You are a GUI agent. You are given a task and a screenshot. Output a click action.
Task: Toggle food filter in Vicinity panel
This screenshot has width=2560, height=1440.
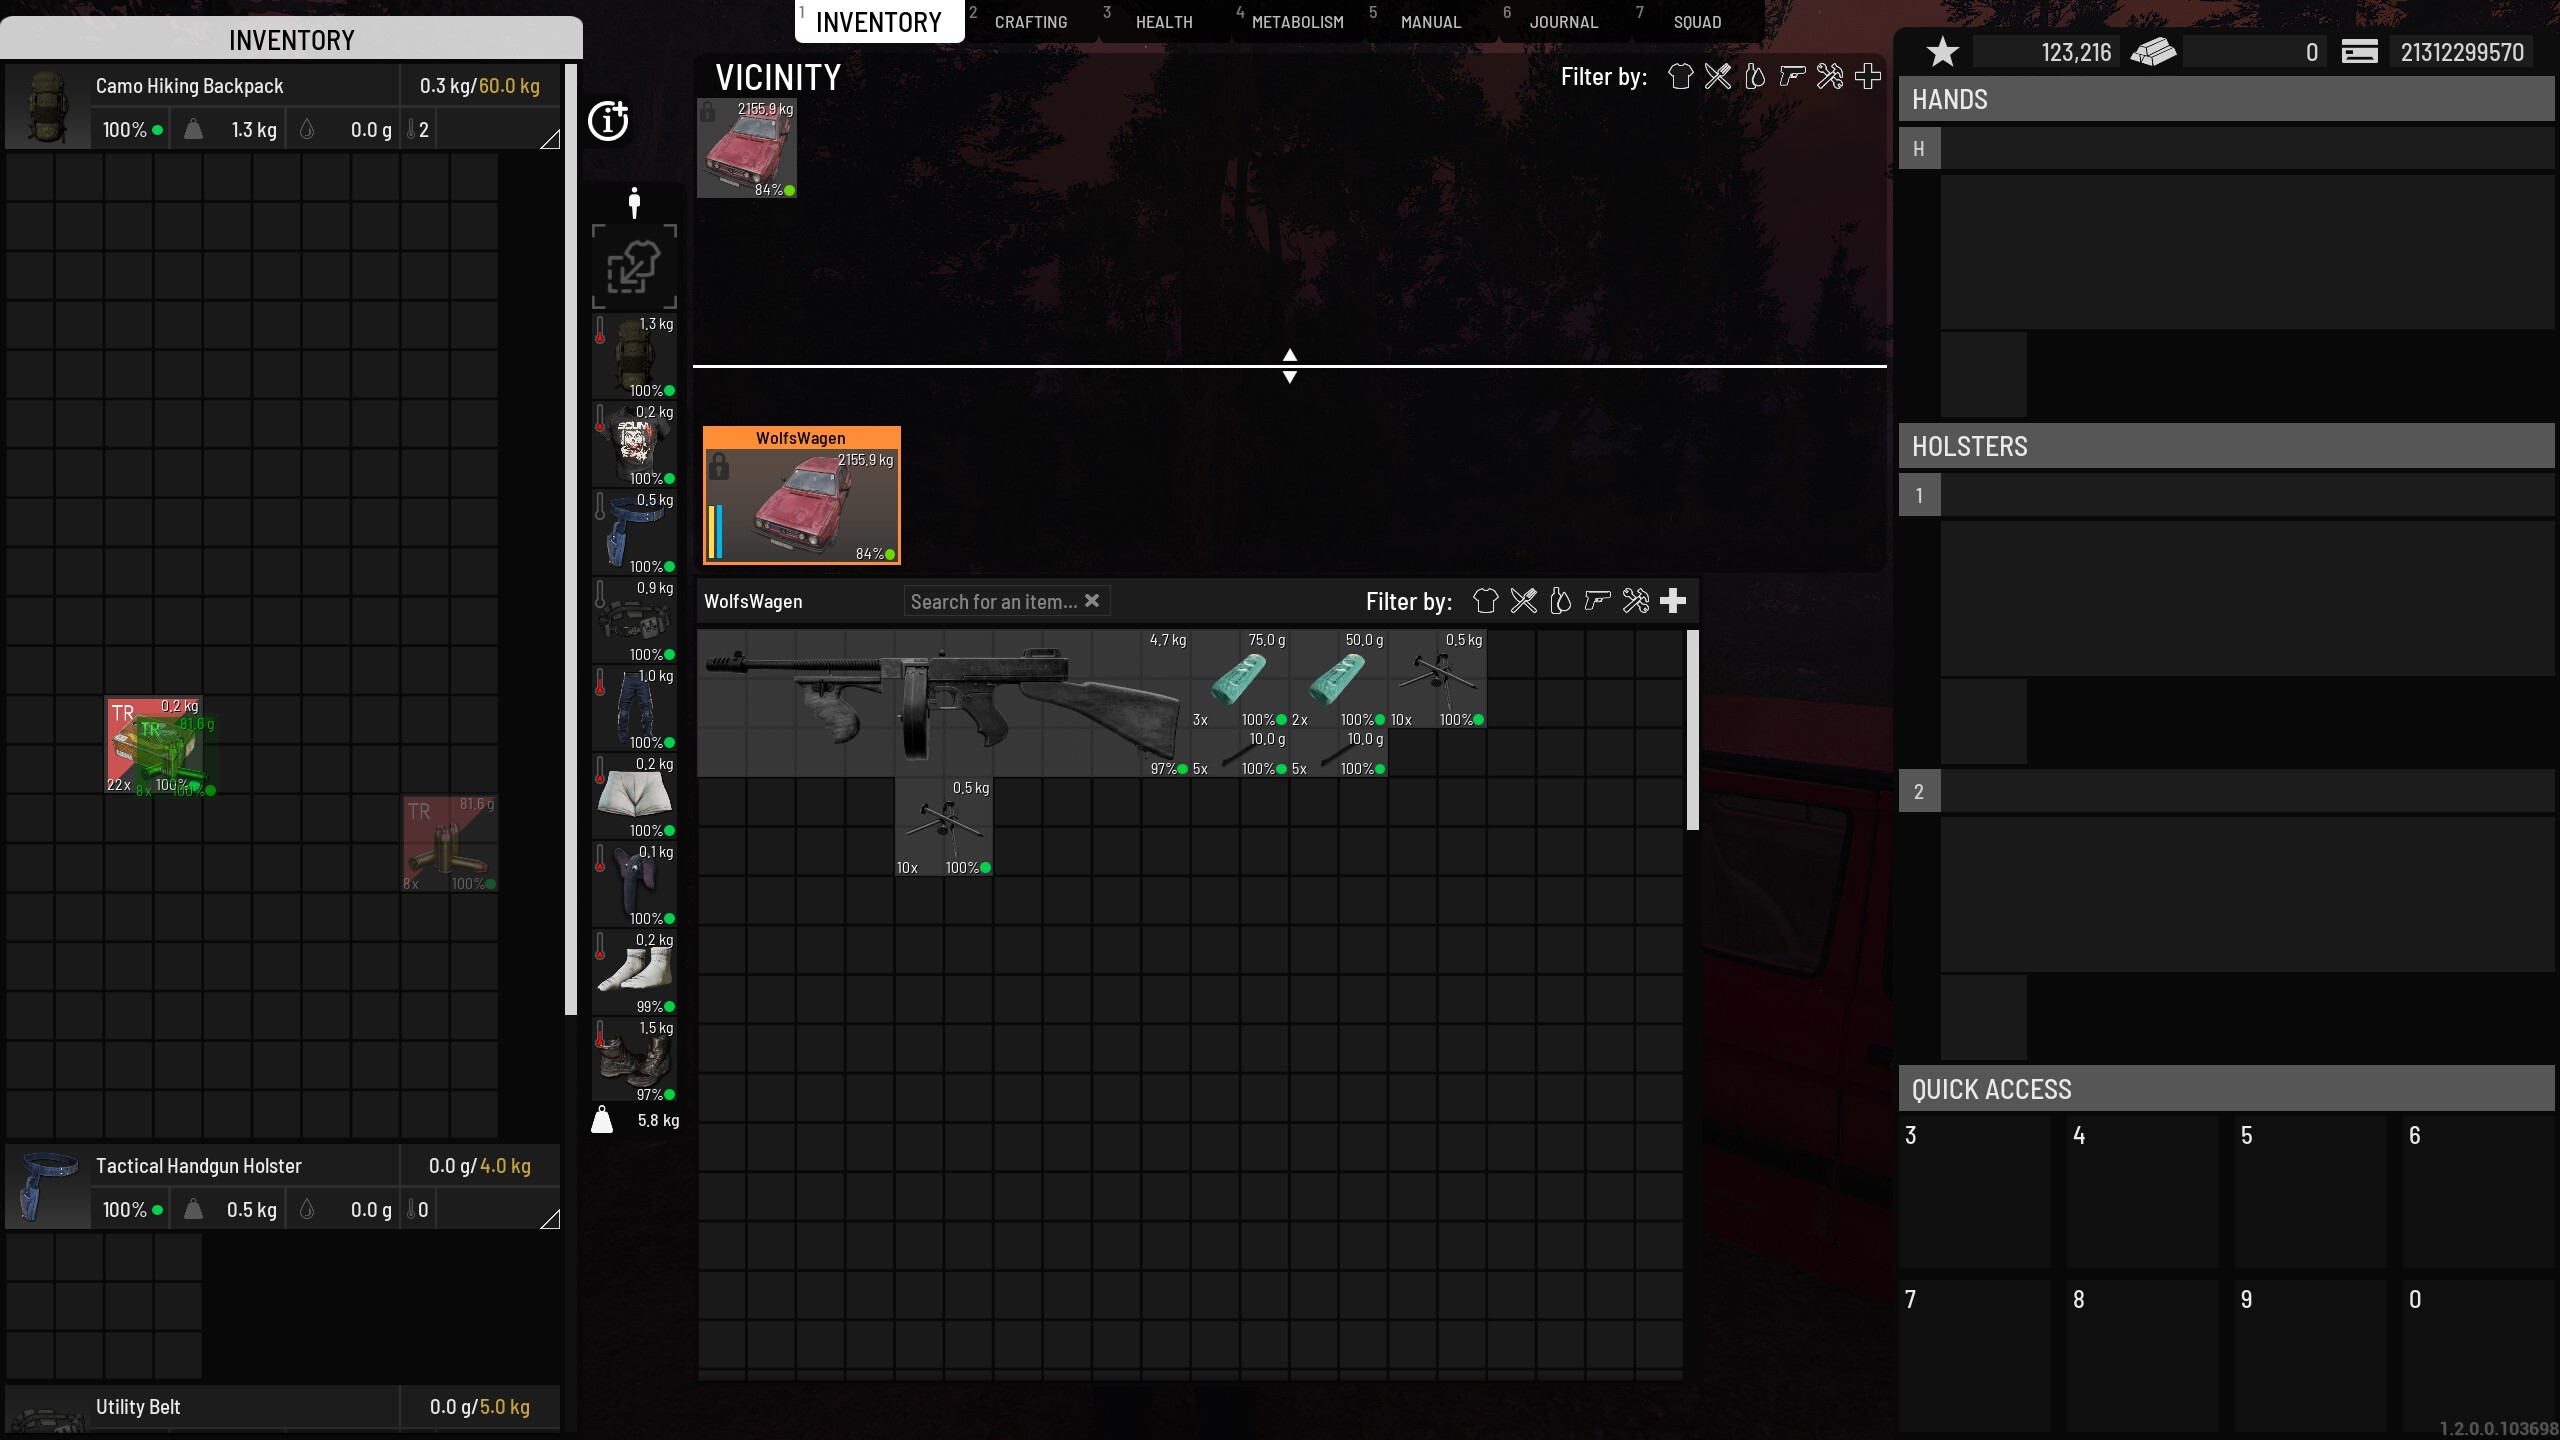[1717, 77]
